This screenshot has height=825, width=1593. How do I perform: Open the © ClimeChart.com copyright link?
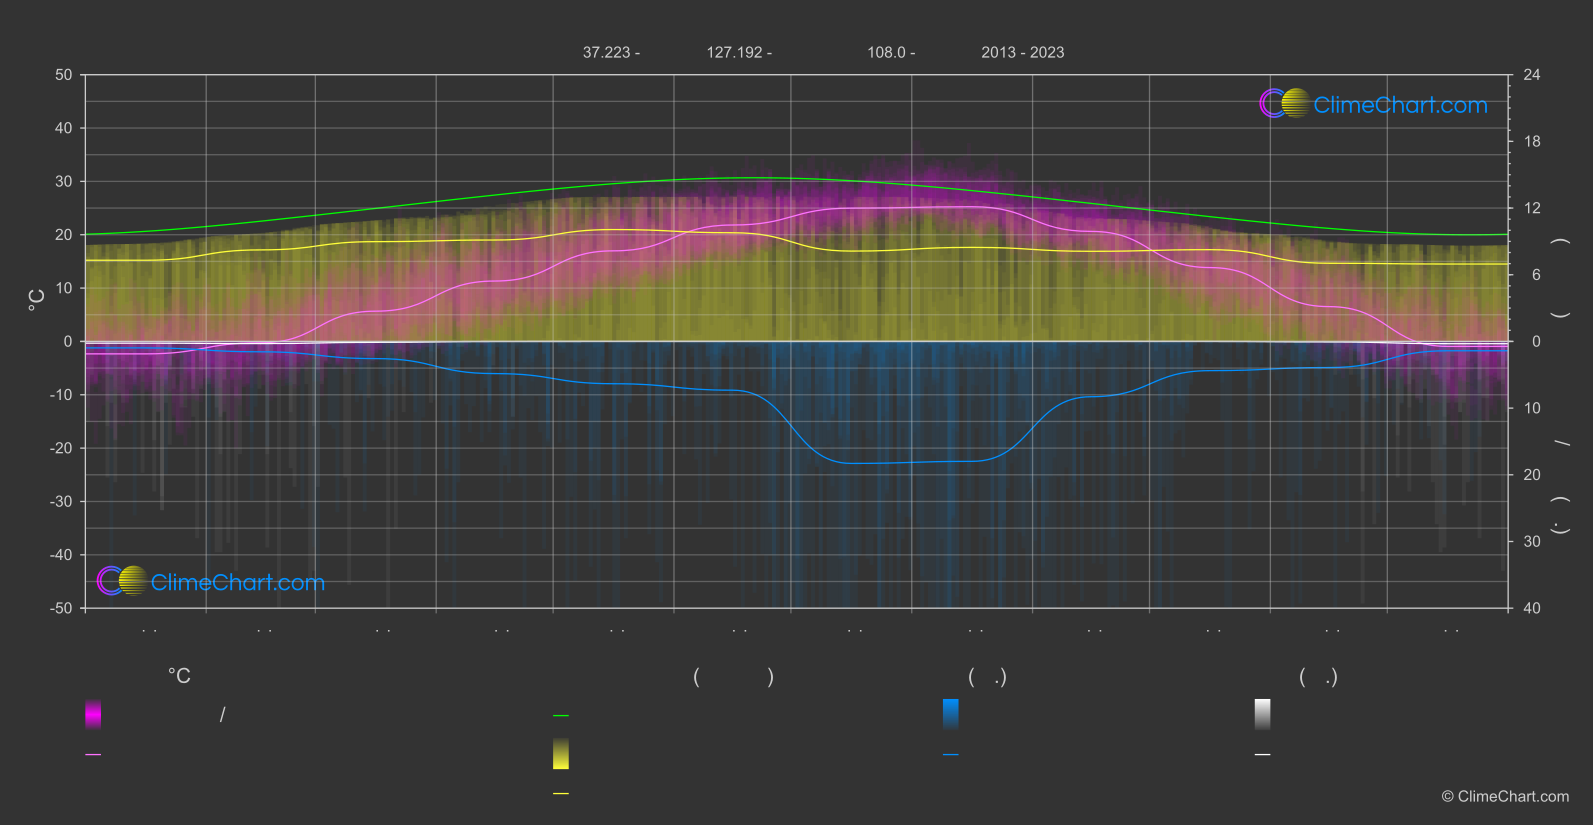point(1504,797)
